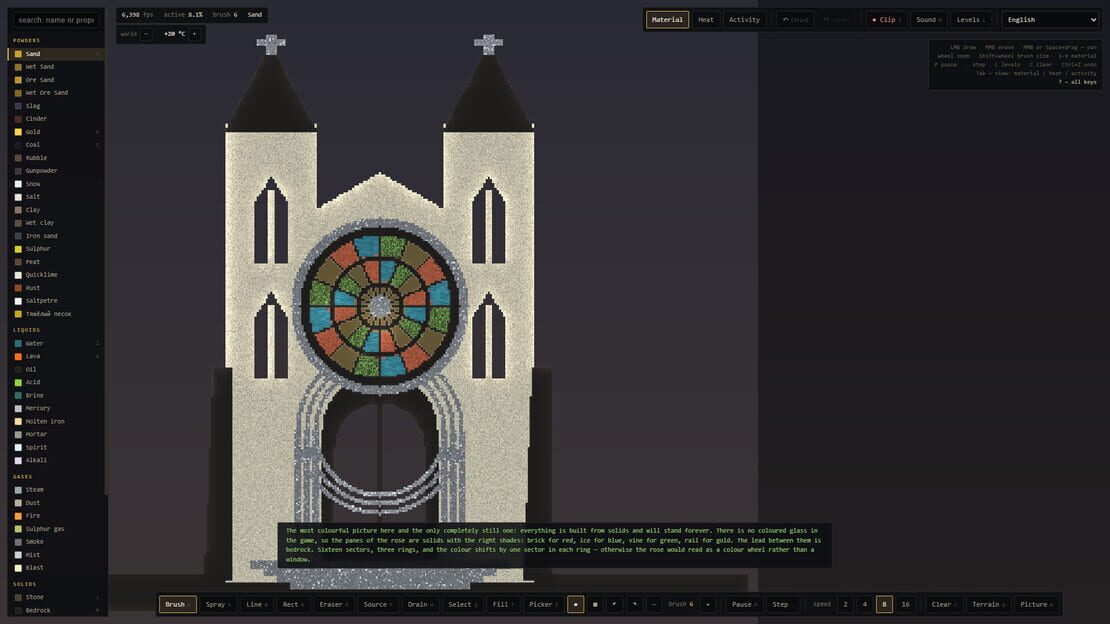Choose Rubble material
This screenshot has width=1110, height=624.
[55, 158]
